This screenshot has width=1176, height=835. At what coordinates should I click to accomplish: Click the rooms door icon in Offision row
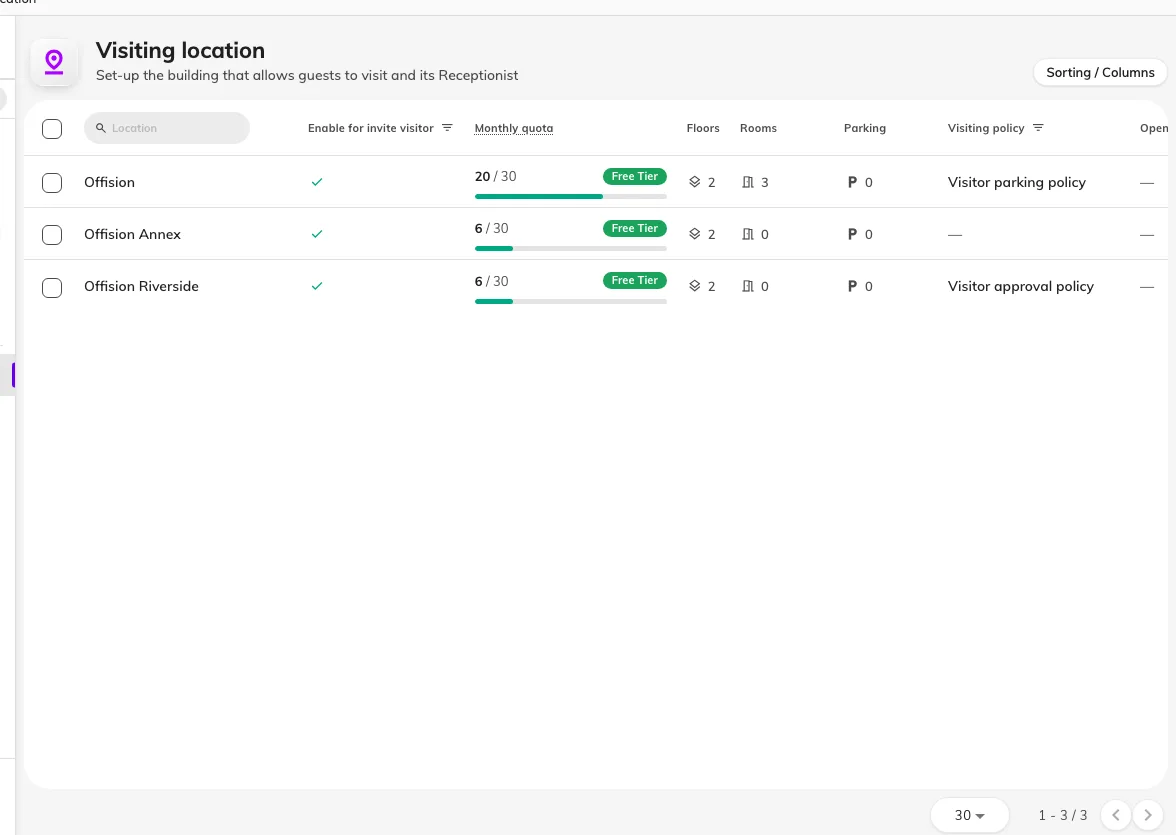(748, 182)
